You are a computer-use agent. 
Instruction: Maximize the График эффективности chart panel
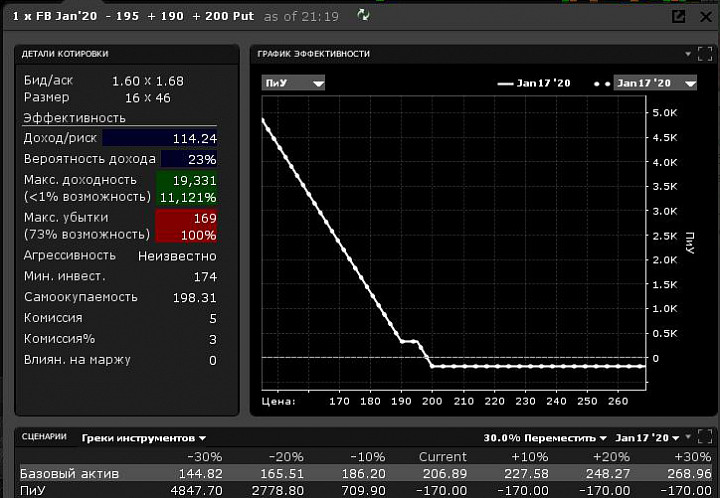[705, 54]
